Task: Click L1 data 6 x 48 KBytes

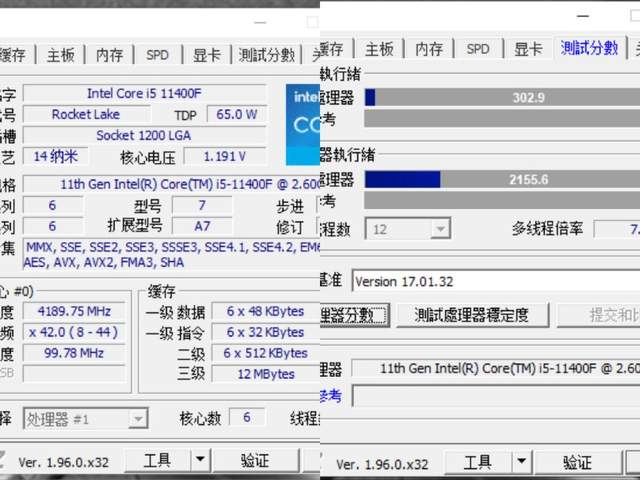Action: tap(265, 311)
